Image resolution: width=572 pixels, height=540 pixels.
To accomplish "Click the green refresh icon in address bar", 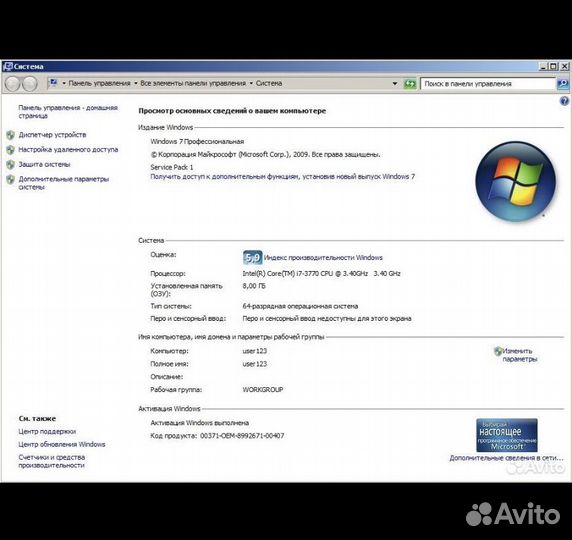I will click(410, 84).
